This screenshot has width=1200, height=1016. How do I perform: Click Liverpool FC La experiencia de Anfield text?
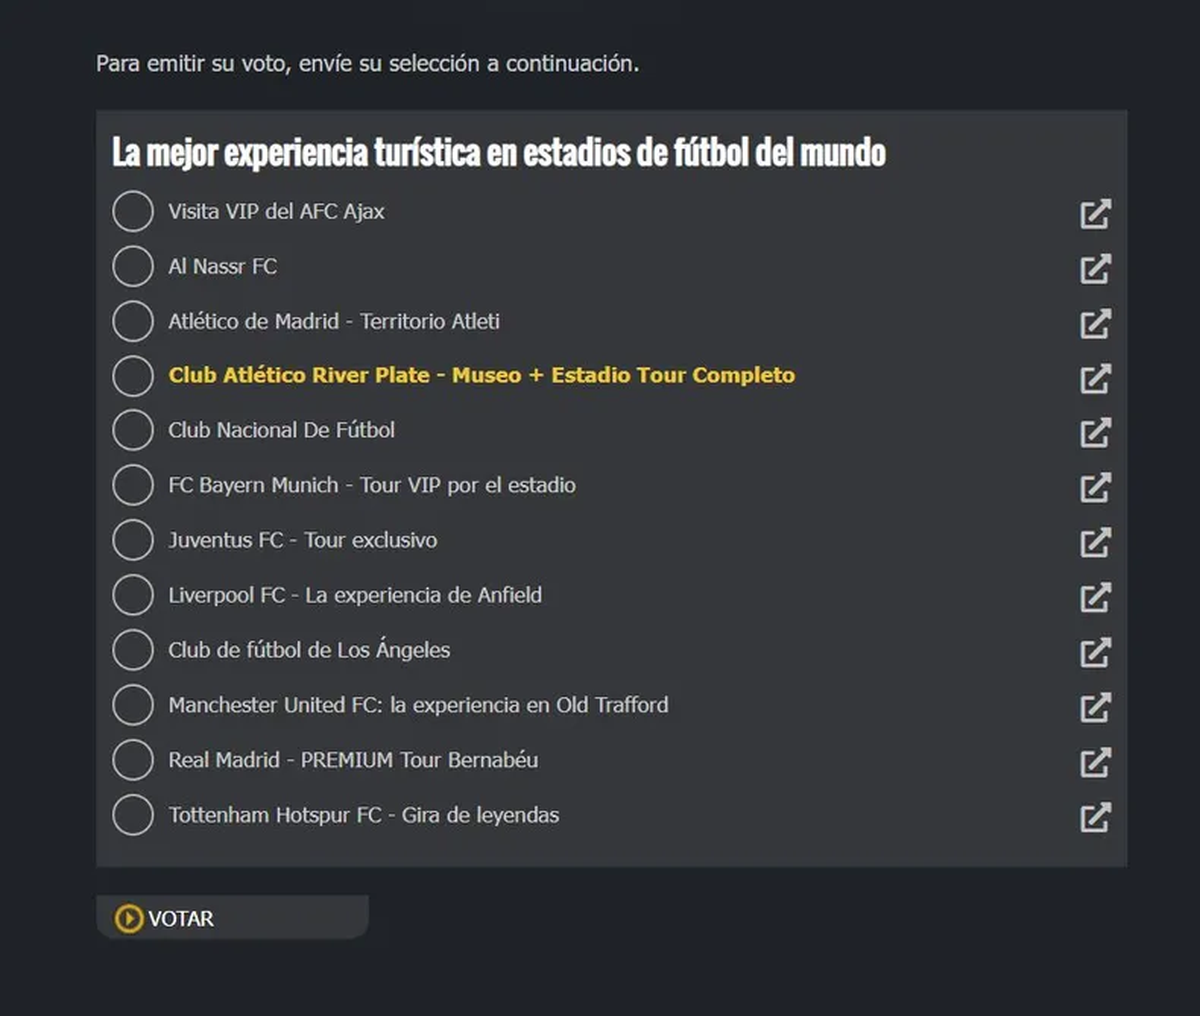(x=355, y=595)
